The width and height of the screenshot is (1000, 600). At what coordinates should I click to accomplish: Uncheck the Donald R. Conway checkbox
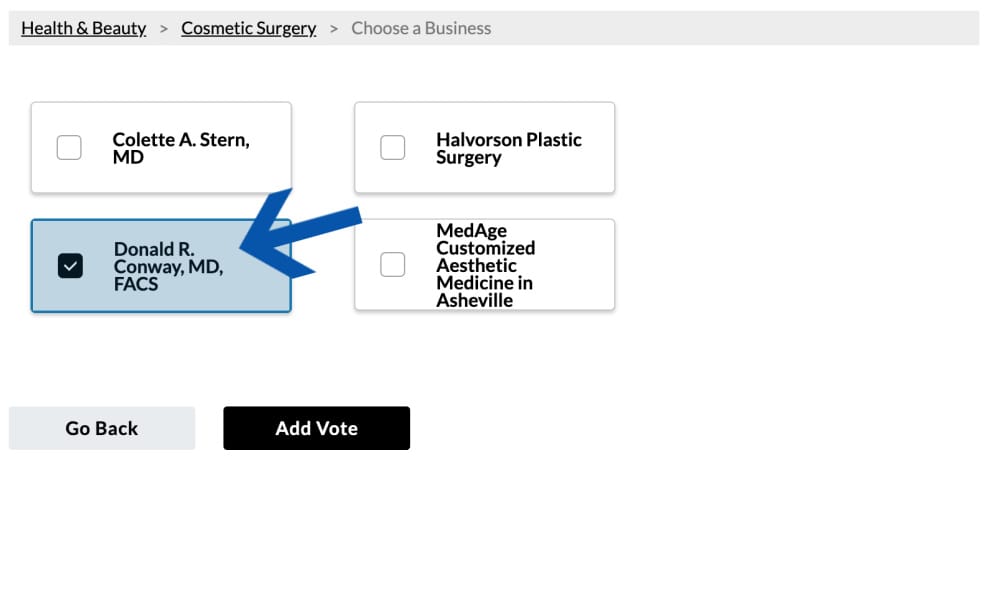tap(70, 266)
